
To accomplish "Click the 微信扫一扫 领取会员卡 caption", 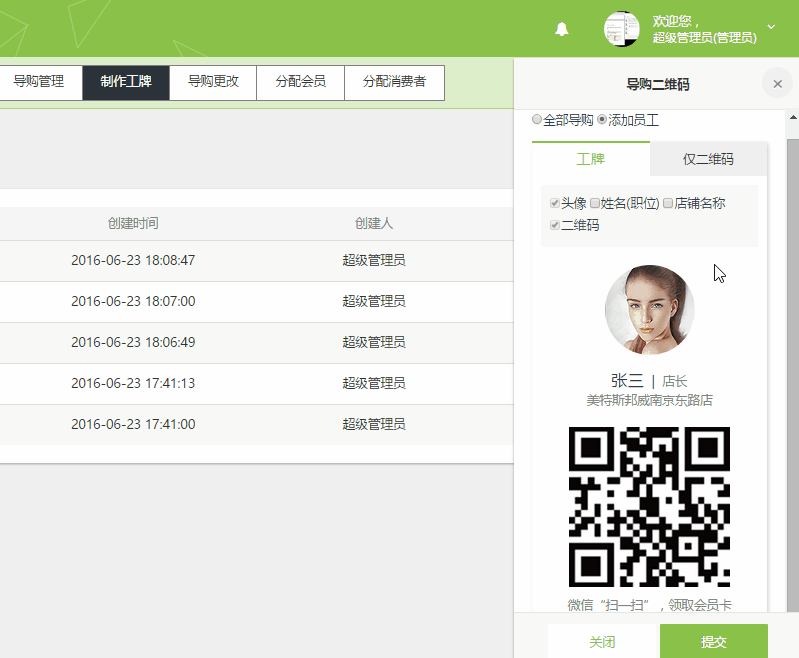I will pyautogui.click(x=649, y=605).
